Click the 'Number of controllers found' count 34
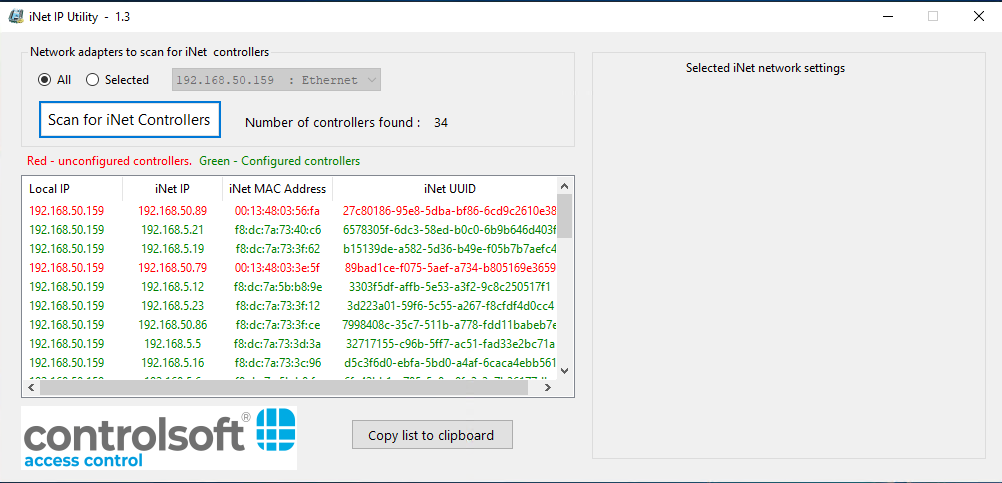Viewport: 1002px width, 483px height. 441,123
